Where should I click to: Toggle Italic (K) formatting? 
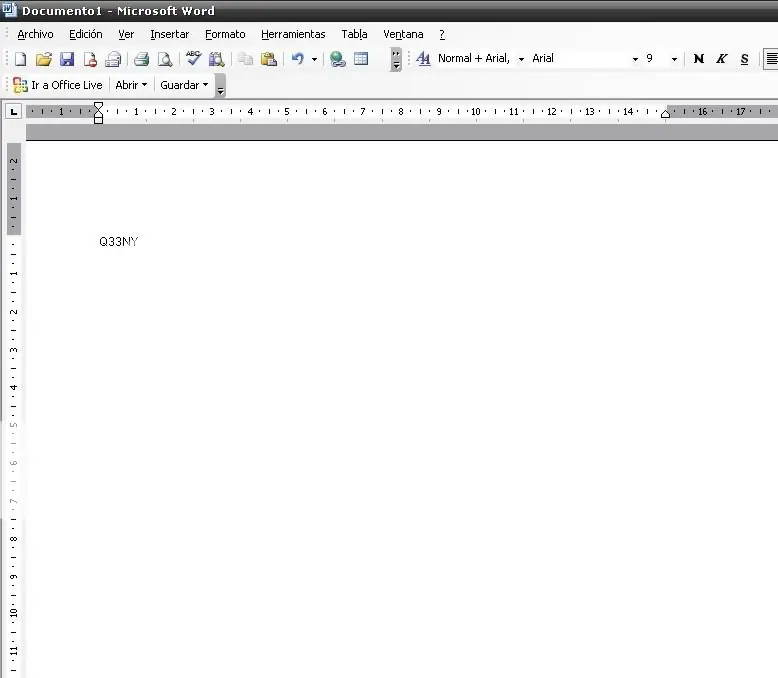click(721, 59)
